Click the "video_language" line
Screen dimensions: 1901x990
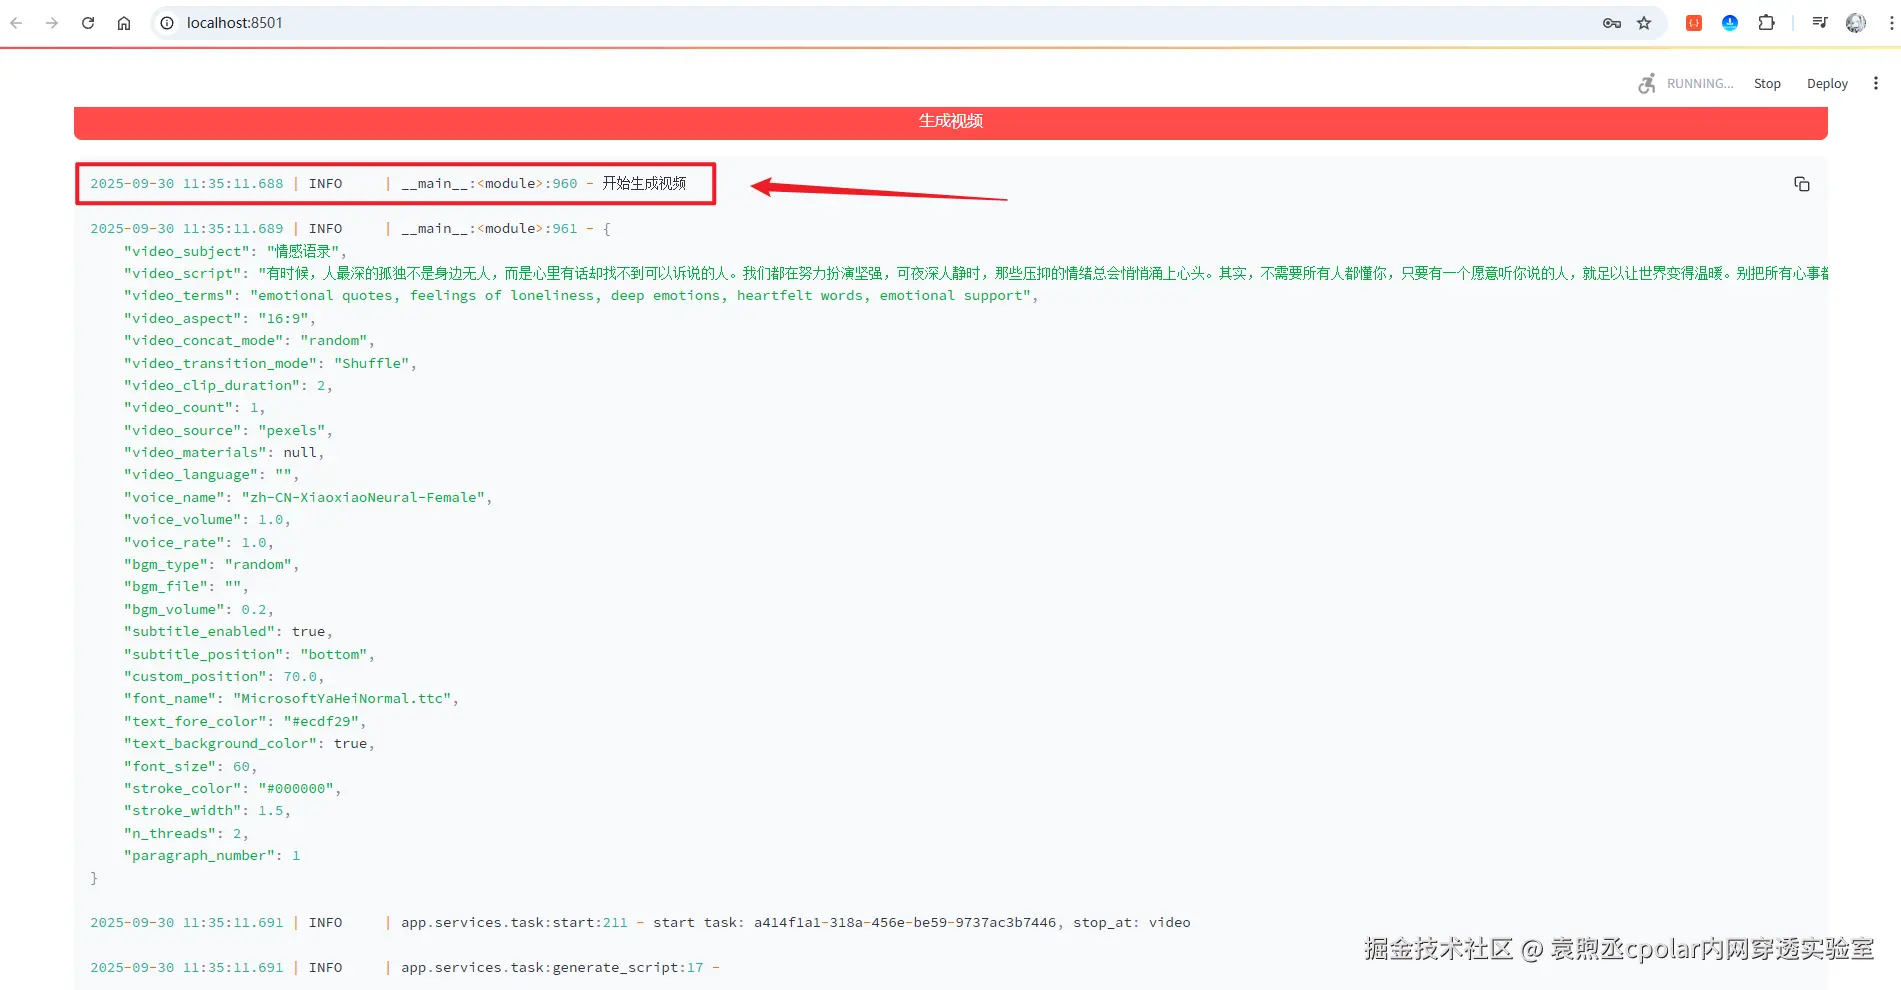211,474
